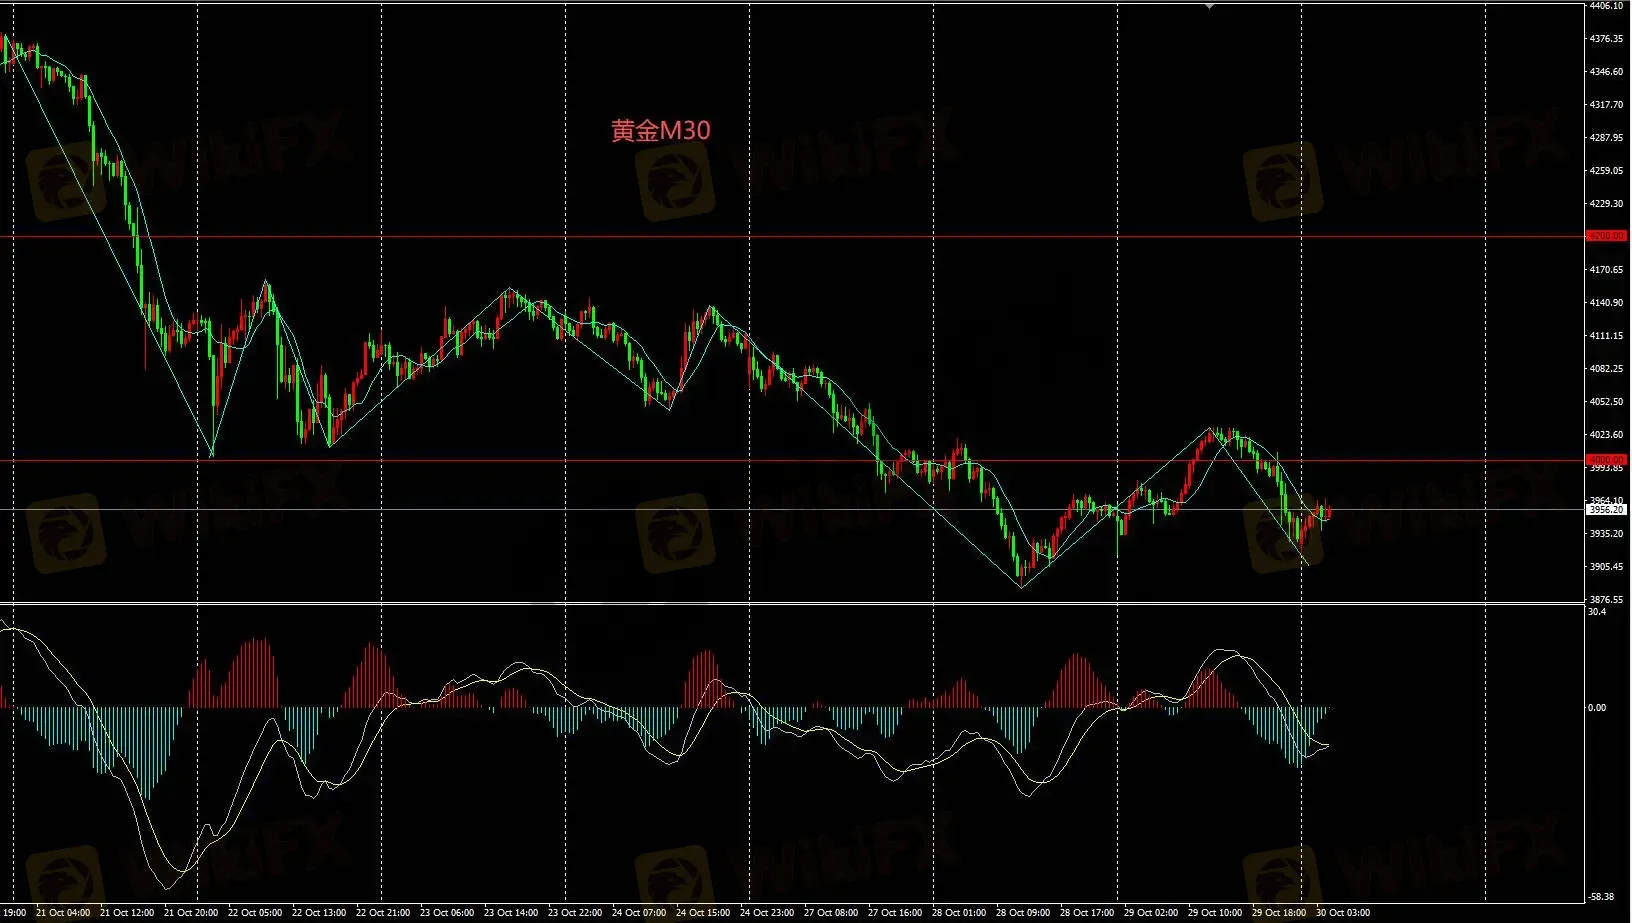Image resolution: width=1632 pixels, height=923 pixels.
Task: Click price scale value 4376.35
Action: 1606,39
